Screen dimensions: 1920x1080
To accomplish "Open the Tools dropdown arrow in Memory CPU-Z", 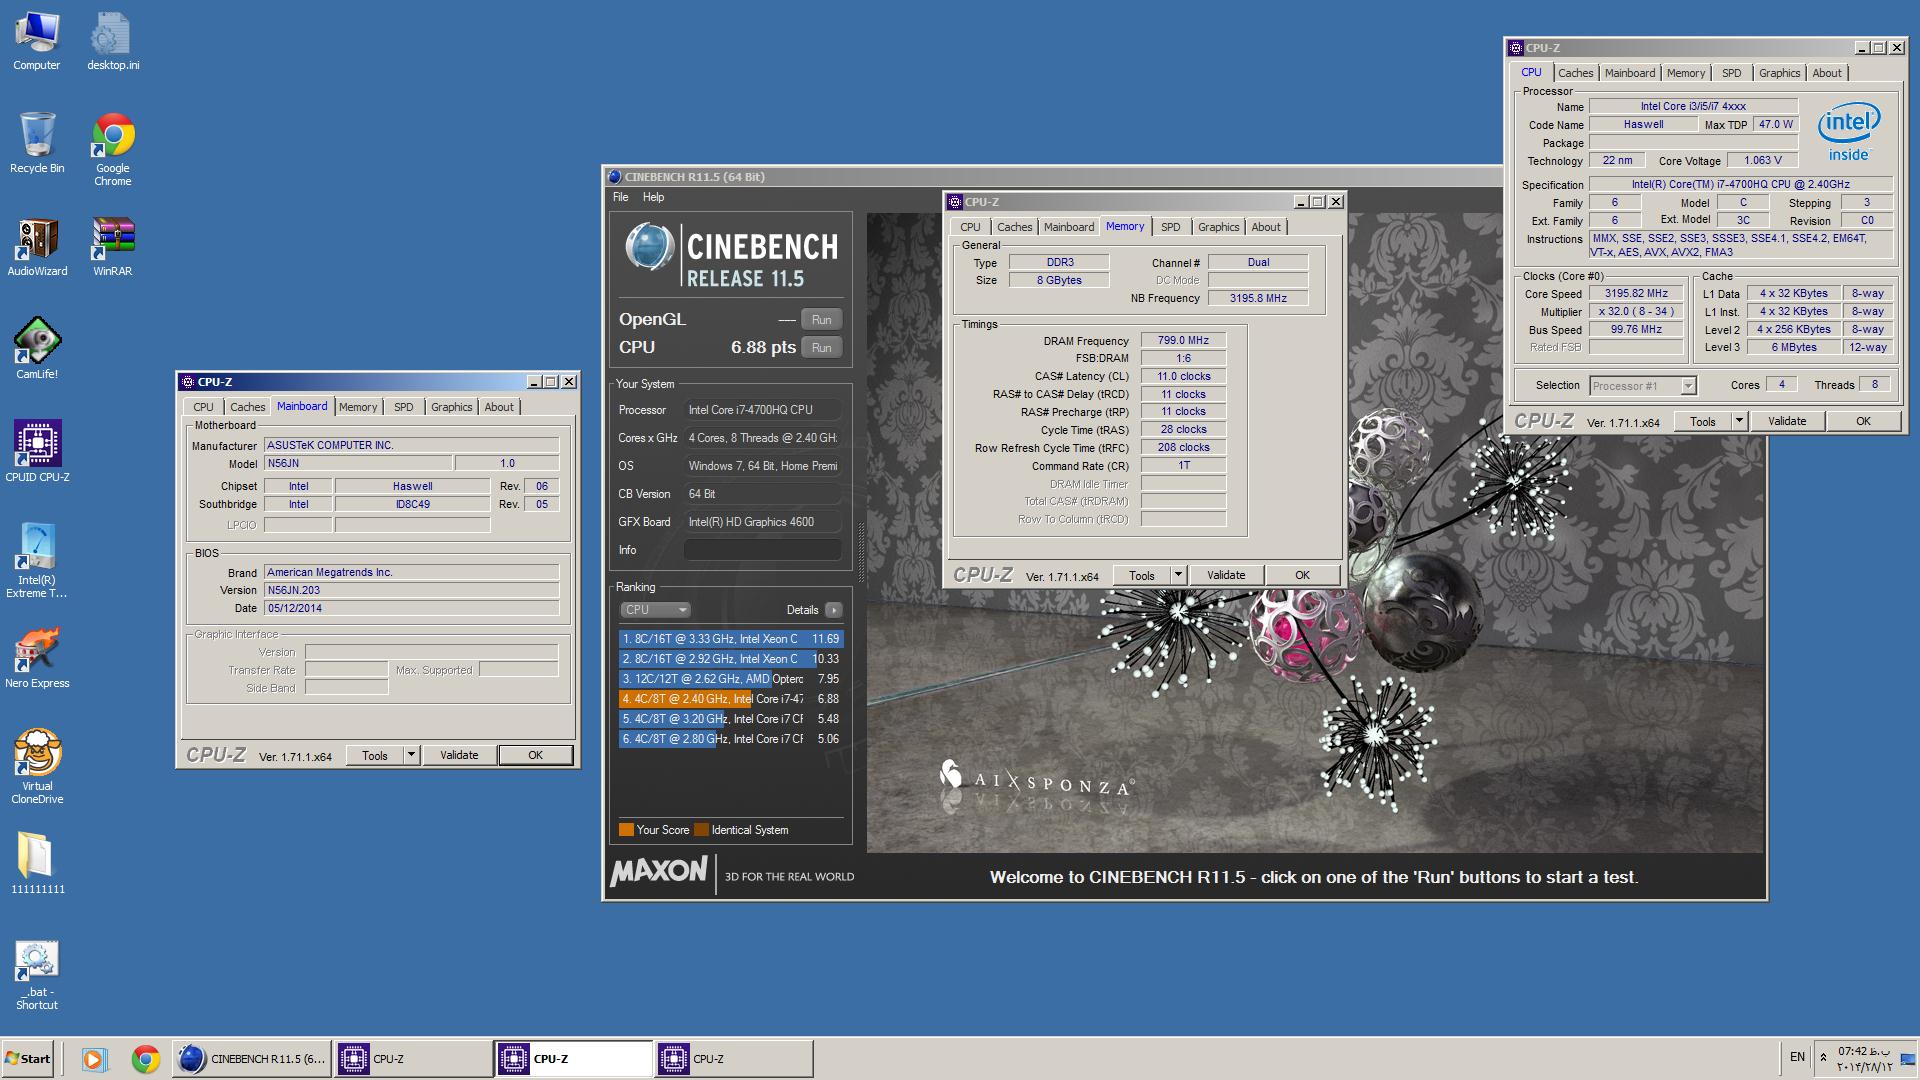I will [1178, 575].
